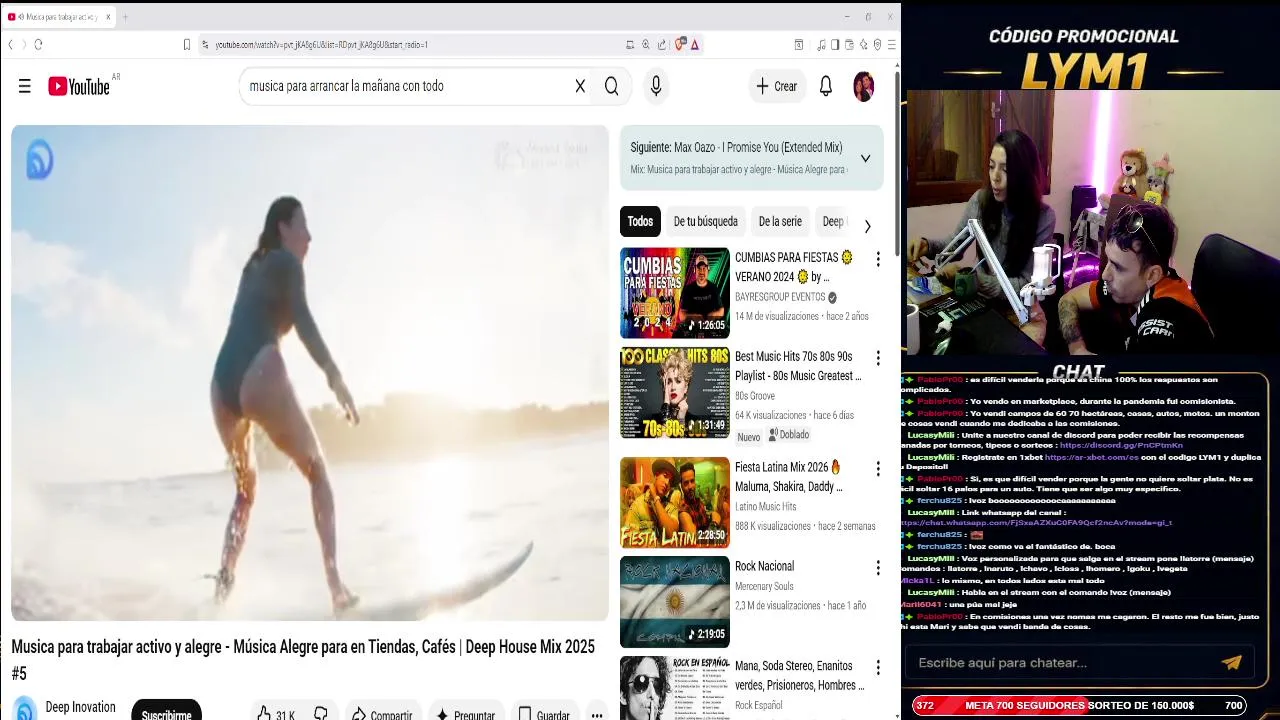The image size is (1280, 720).
Task: Open the Brave rewards triangle icon
Action: tap(694, 44)
